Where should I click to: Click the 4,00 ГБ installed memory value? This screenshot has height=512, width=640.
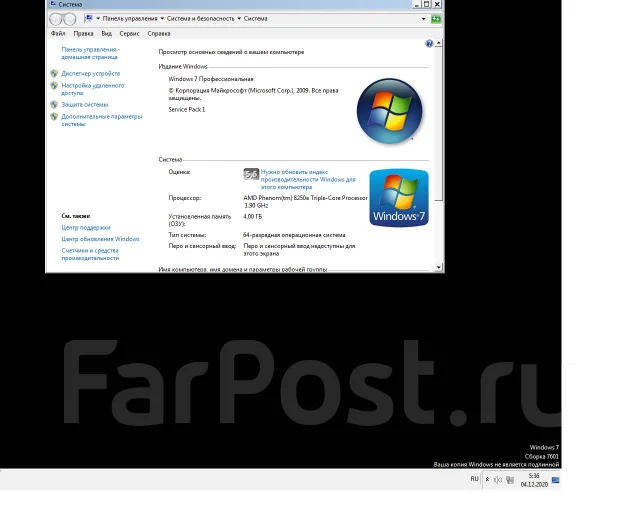click(x=252, y=216)
